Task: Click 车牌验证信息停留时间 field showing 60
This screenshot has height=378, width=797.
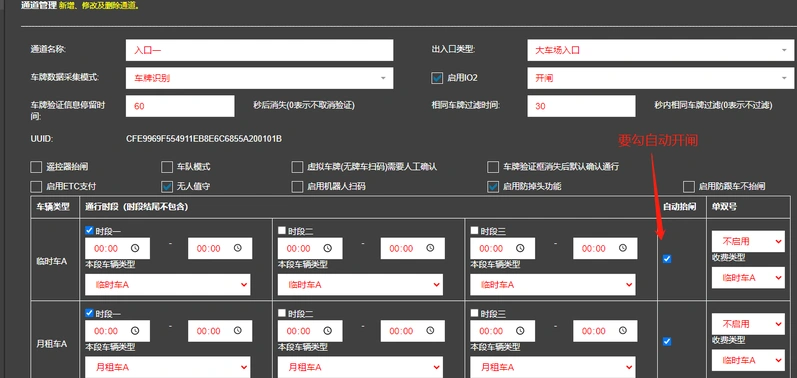Action: (180, 106)
